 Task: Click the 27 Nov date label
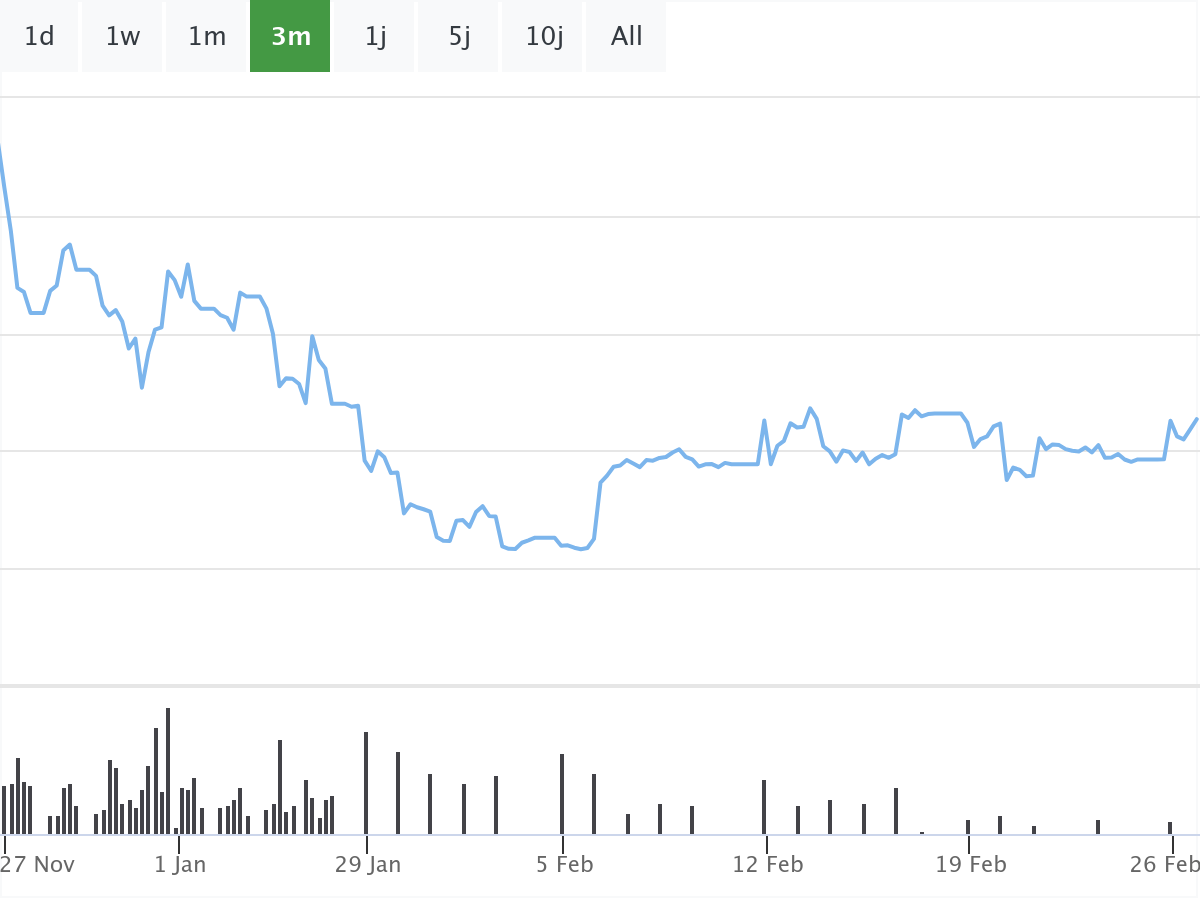tap(38, 864)
